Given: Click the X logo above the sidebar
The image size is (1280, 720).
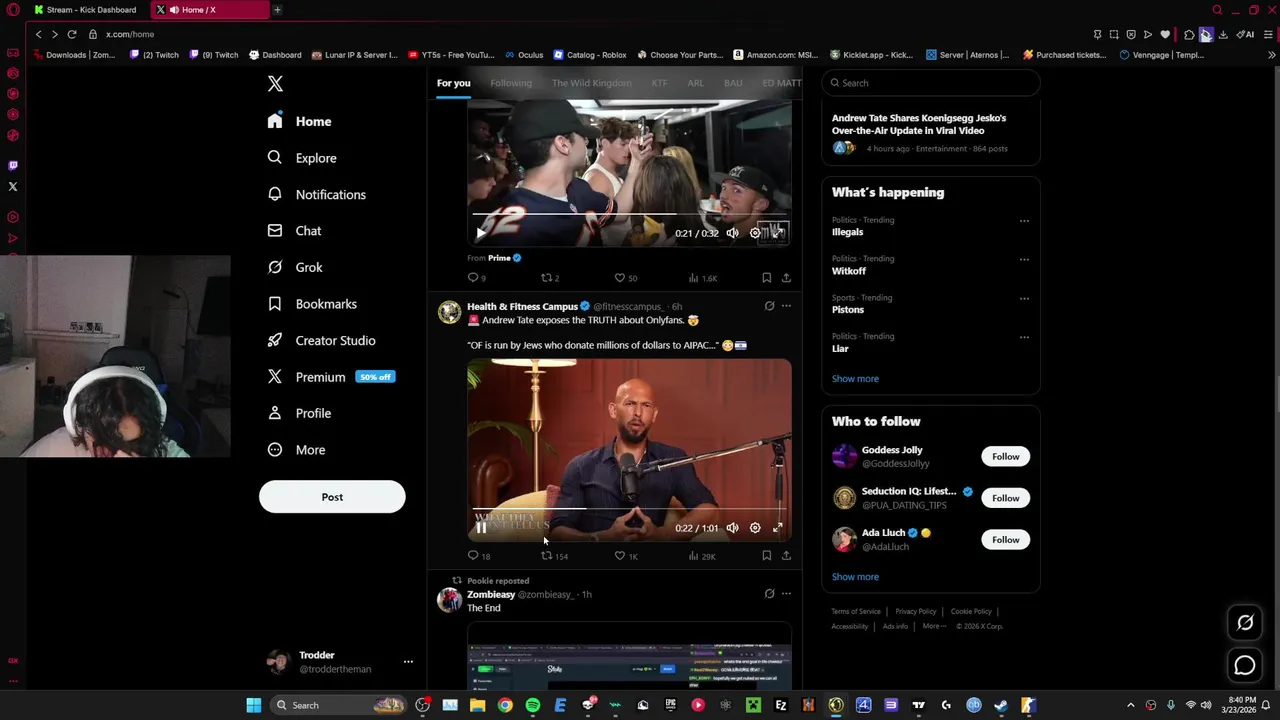Looking at the screenshot, I should click(275, 84).
